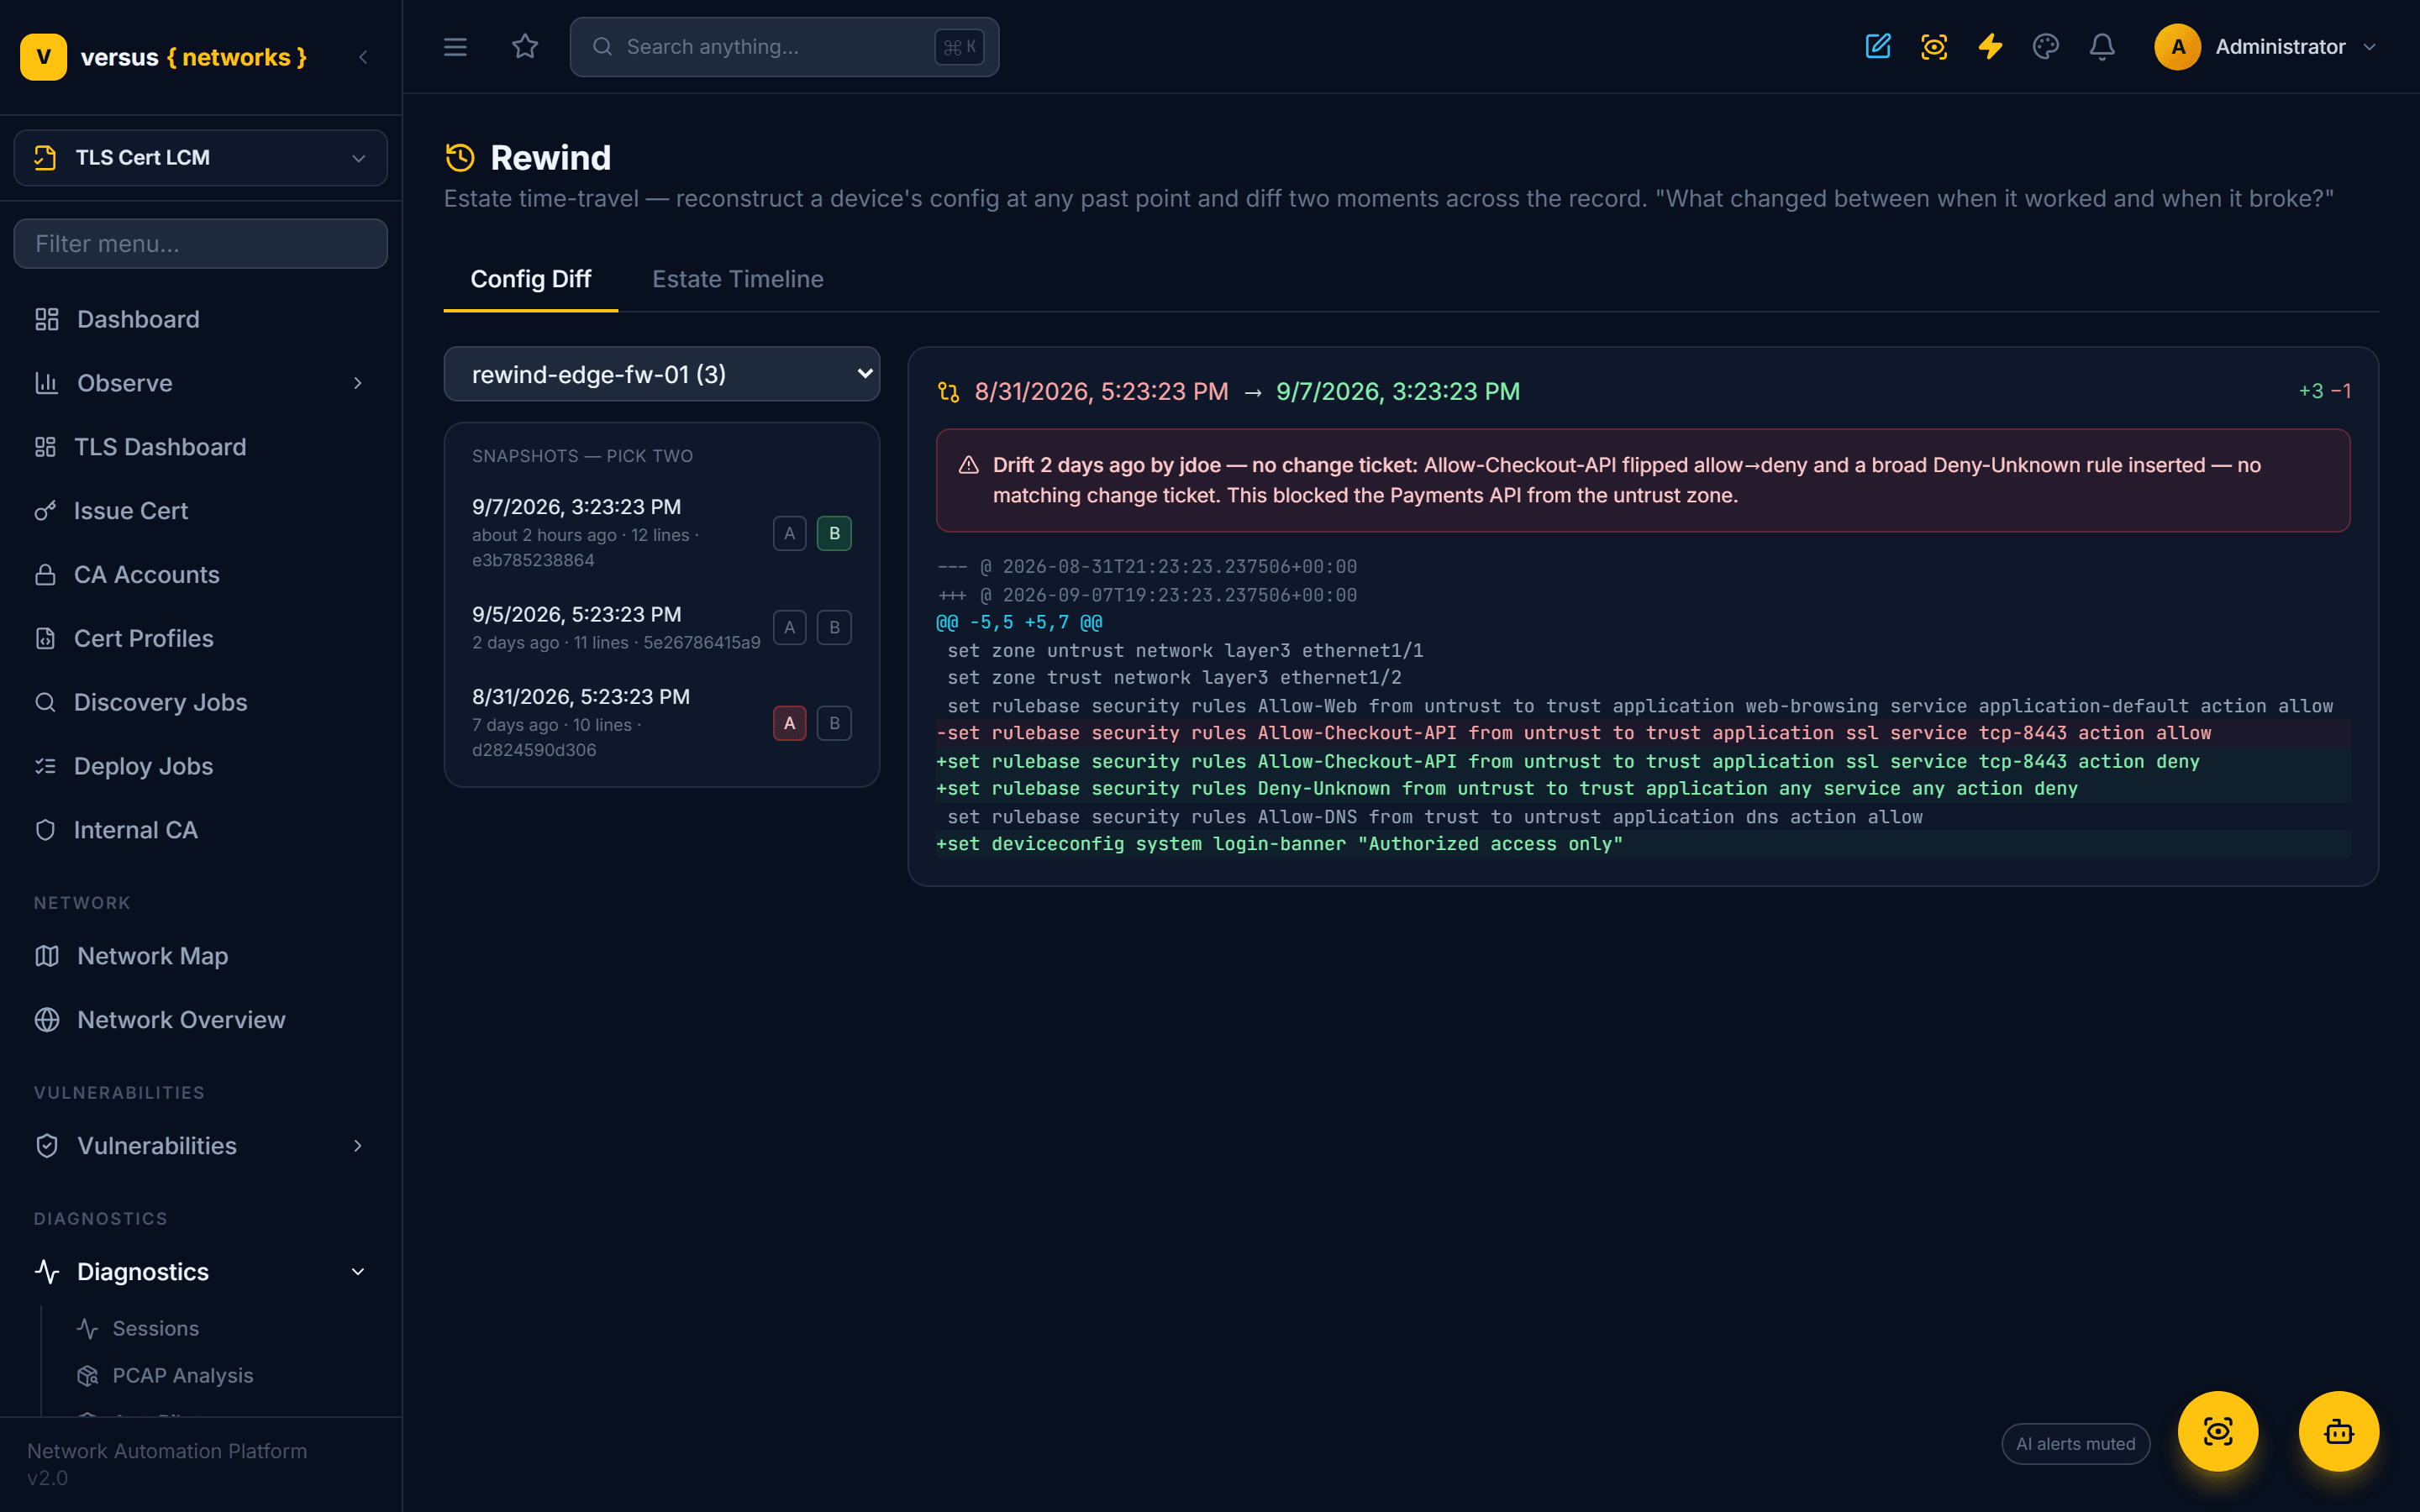Click the Rewind history icon by the title
This screenshot has height=1512, width=2420.
pos(460,157)
